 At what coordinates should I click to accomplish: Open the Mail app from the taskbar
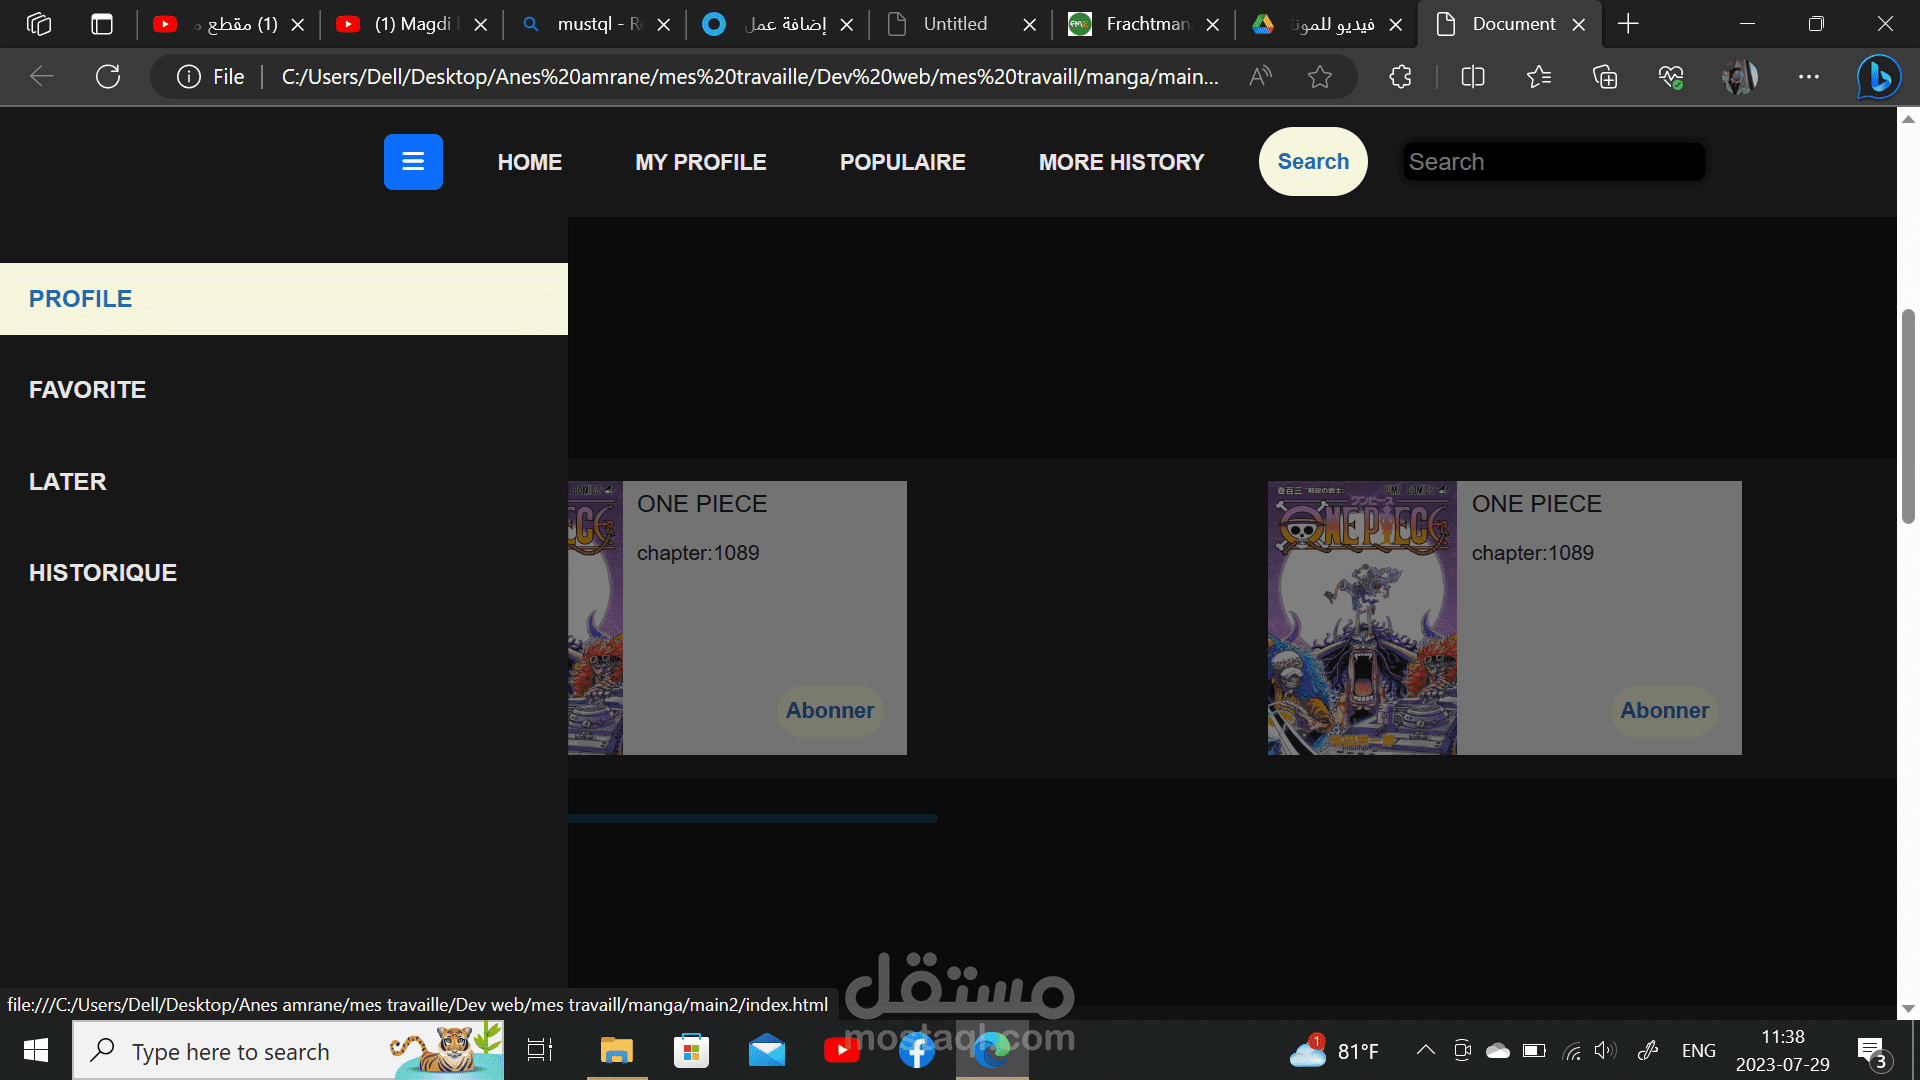767,1050
